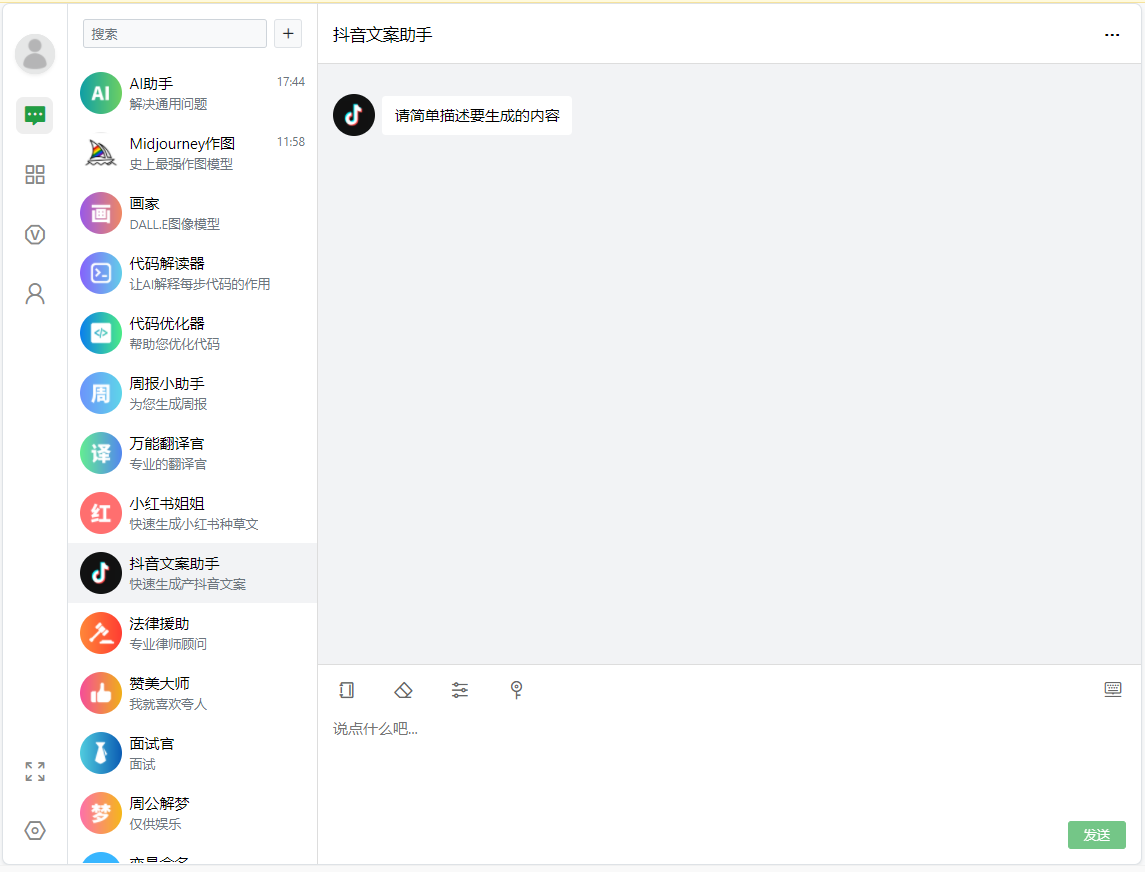Click the 专业律师顾问 subtitle

168,644
